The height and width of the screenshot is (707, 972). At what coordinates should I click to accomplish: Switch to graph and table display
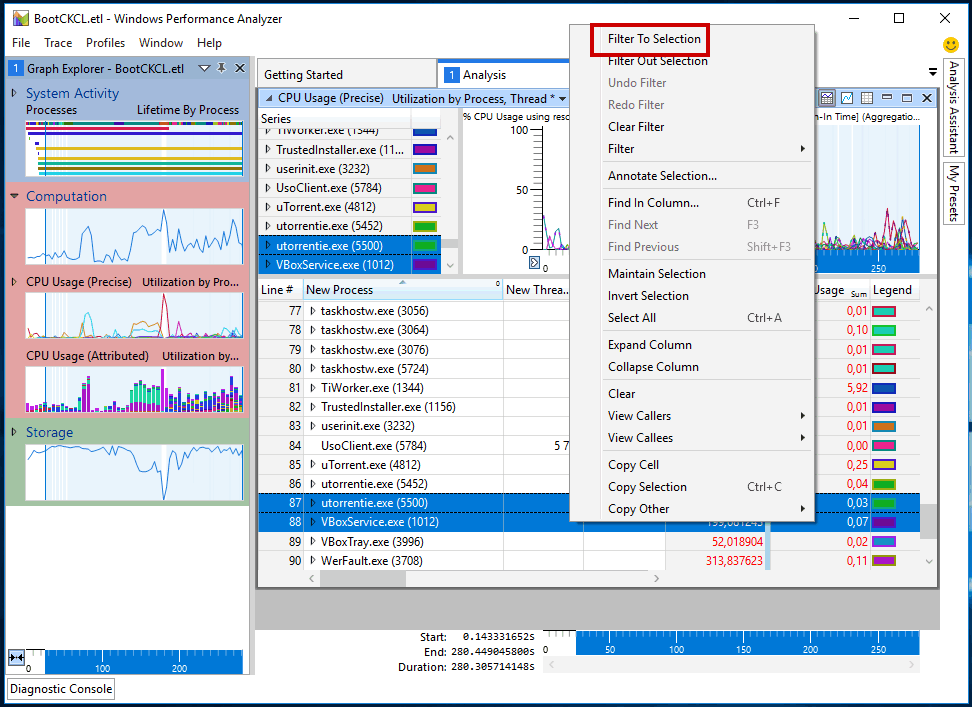click(x=827, y=98)
